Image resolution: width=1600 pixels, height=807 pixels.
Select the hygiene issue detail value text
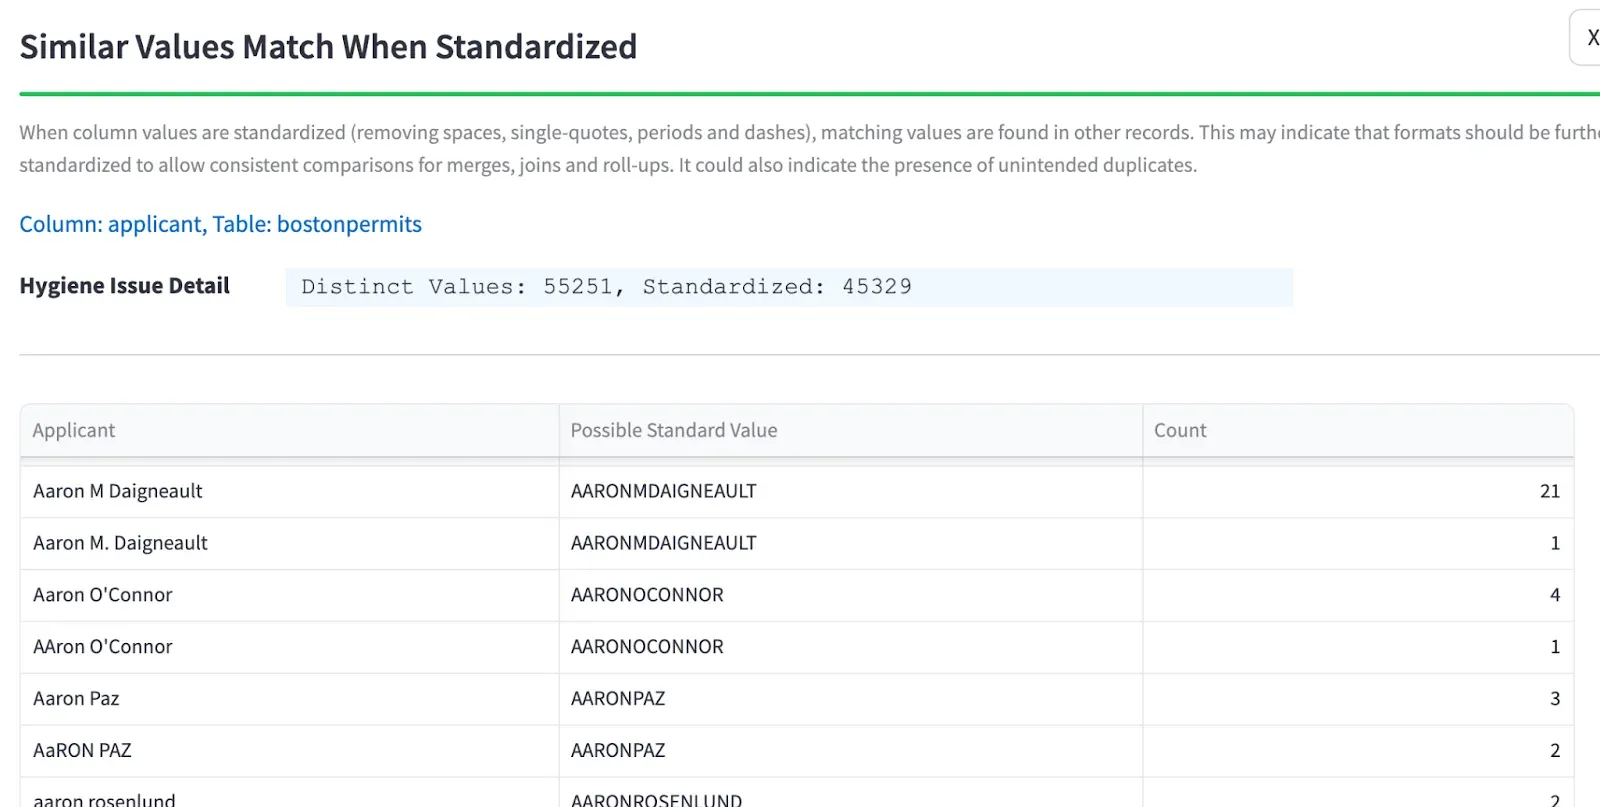pyautogui.click(x=606, y=287)
